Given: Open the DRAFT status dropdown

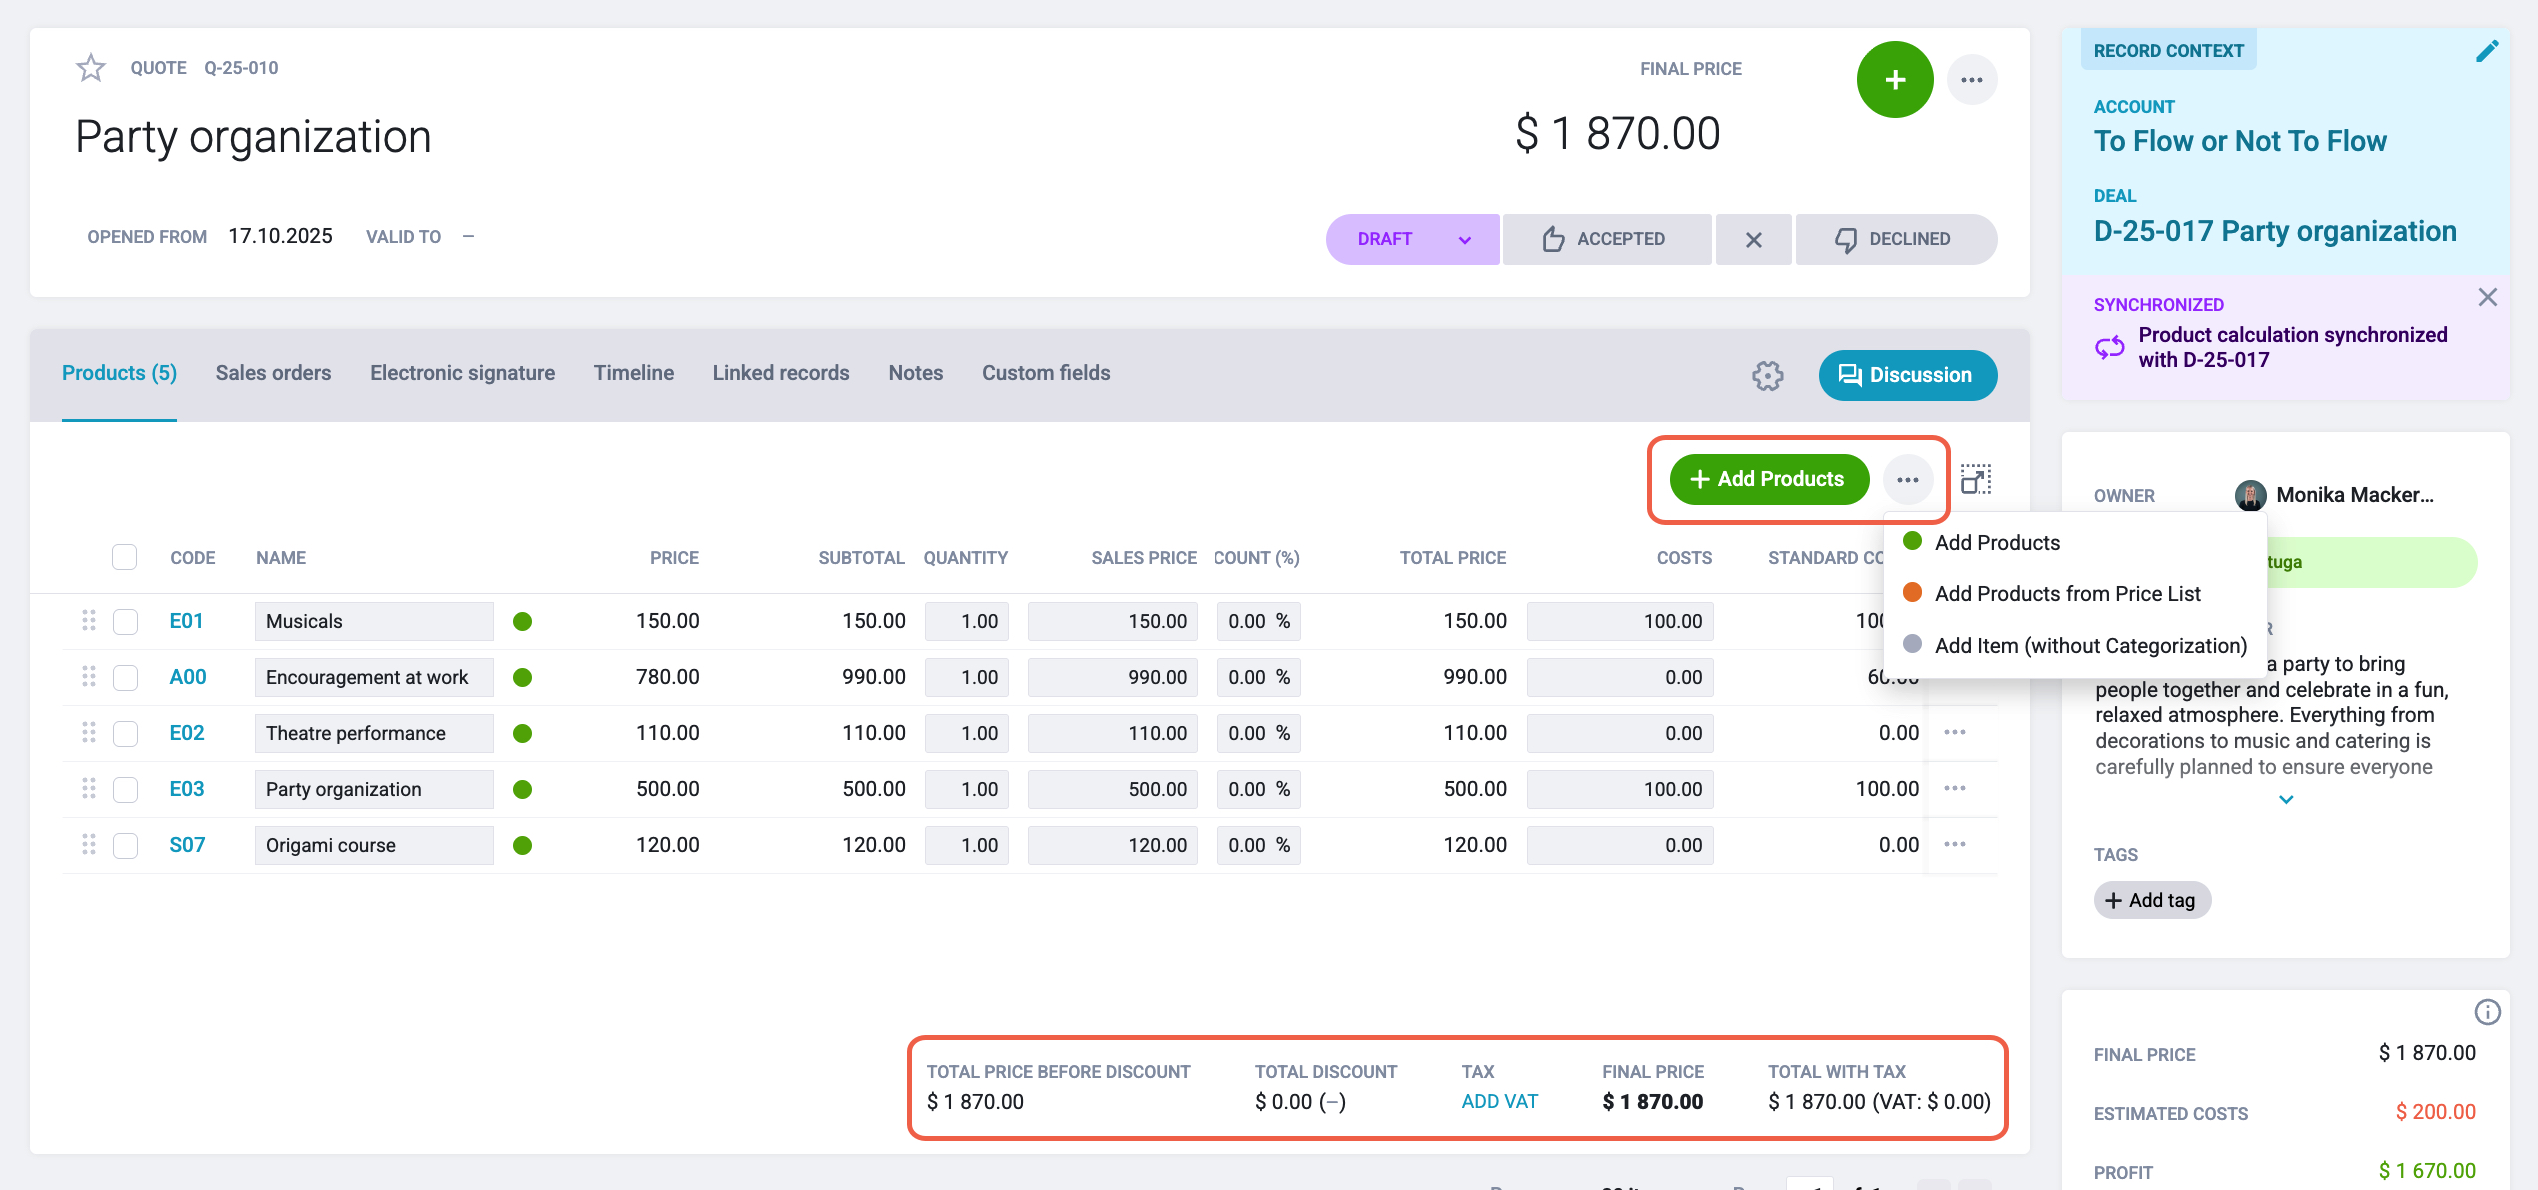Looking at the screenshot, I should (x=1412, y=239).
